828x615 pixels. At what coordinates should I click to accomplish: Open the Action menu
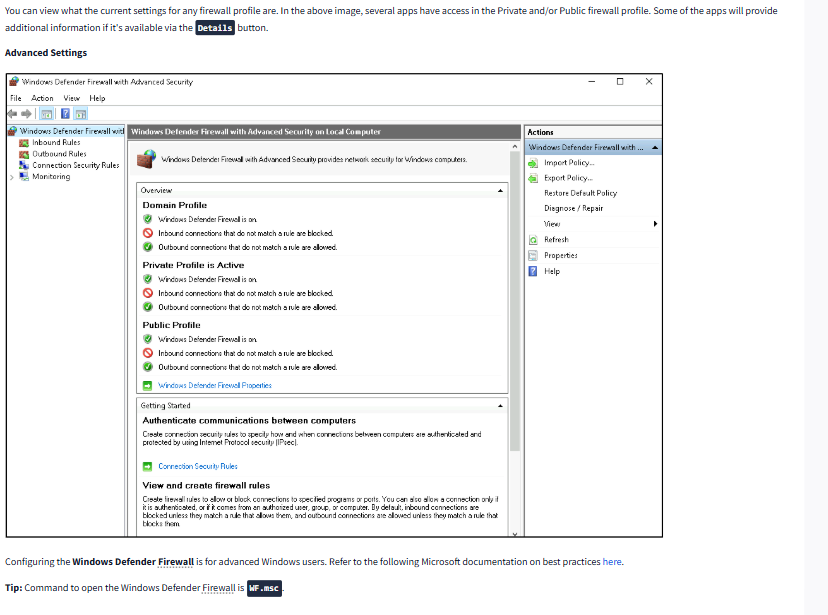tap(42, 98)
